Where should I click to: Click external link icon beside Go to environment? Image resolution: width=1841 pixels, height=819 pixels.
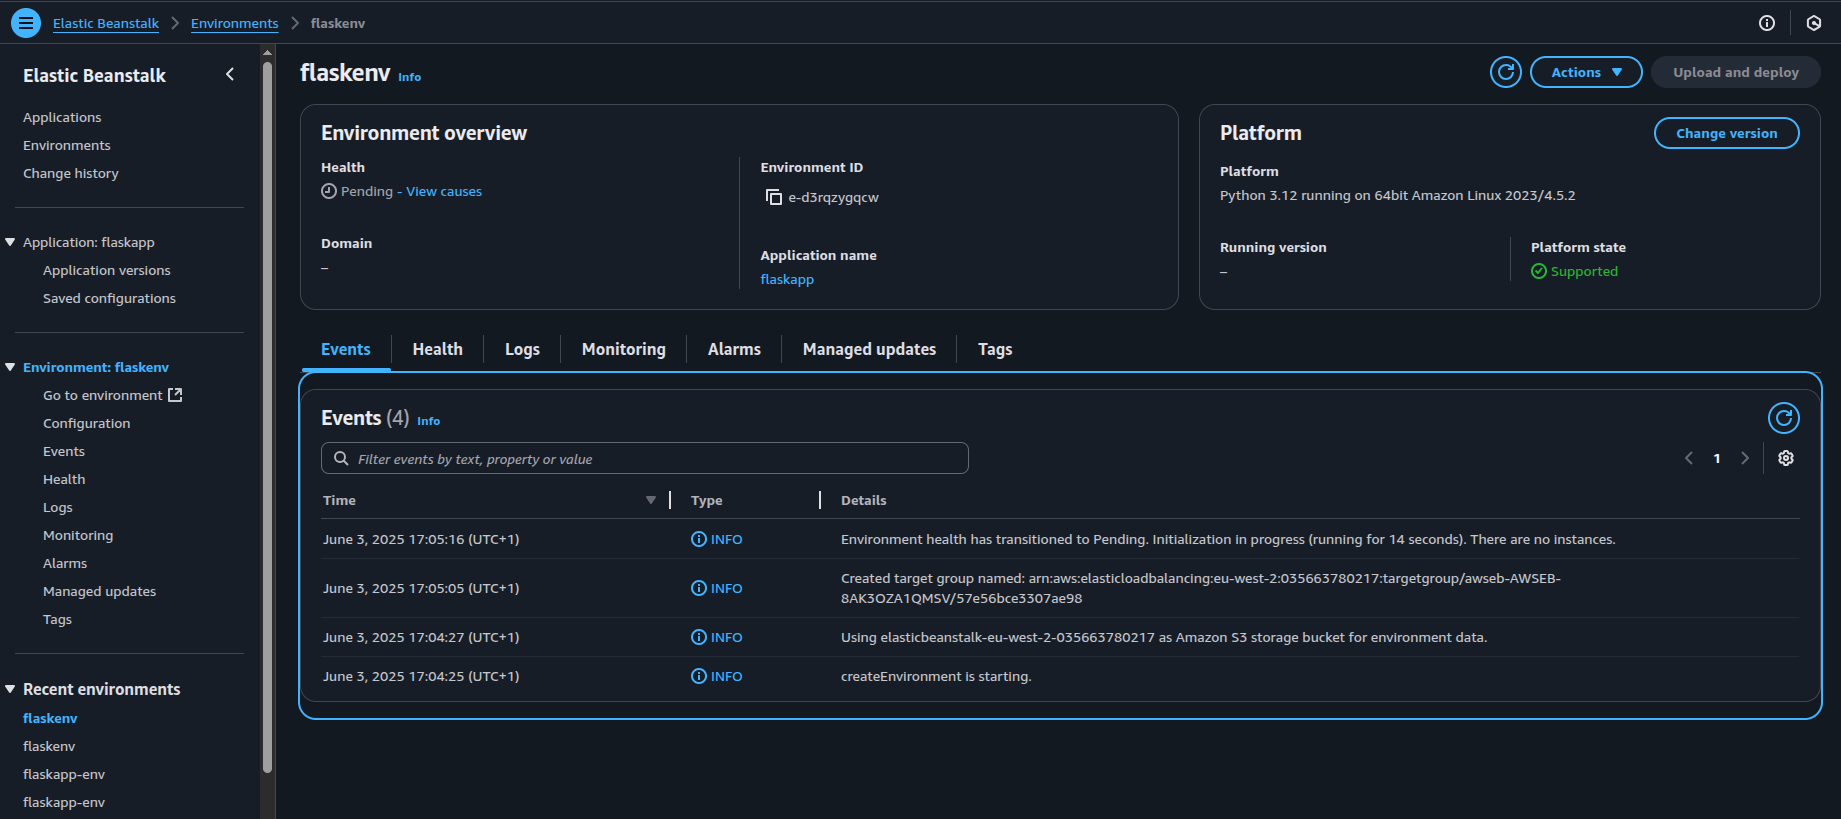click(175, 395)
